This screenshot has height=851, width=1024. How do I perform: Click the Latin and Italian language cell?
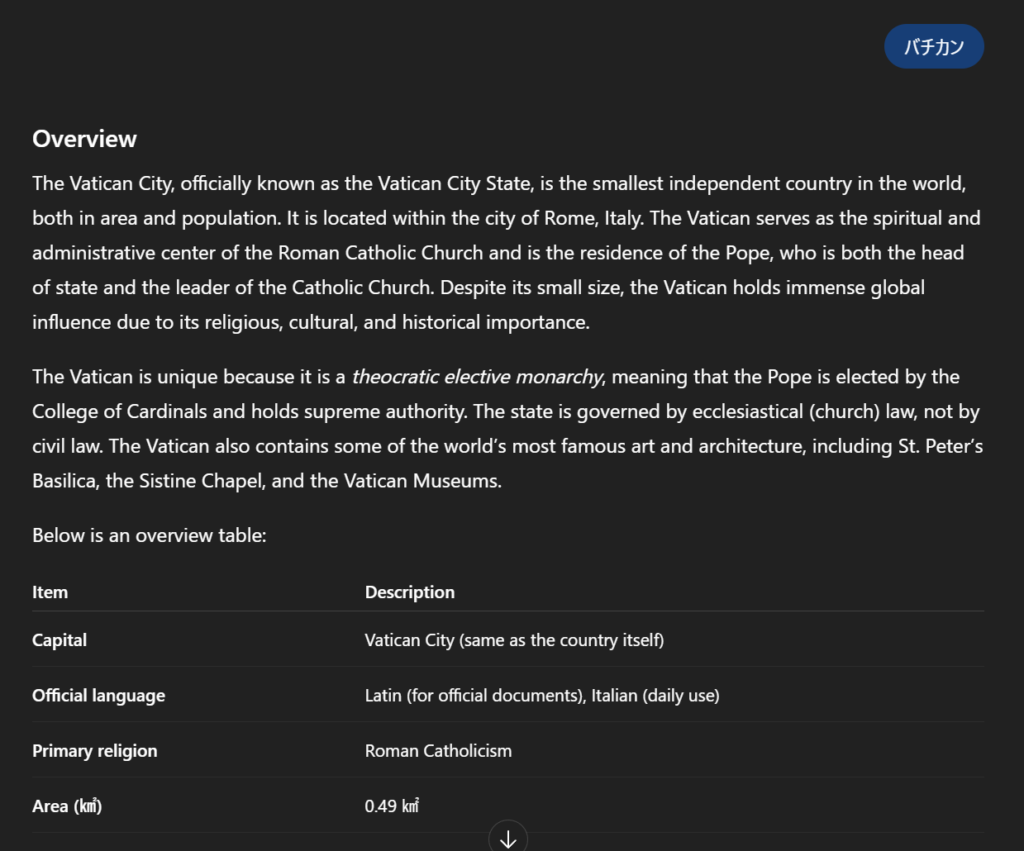click(541, 696)
